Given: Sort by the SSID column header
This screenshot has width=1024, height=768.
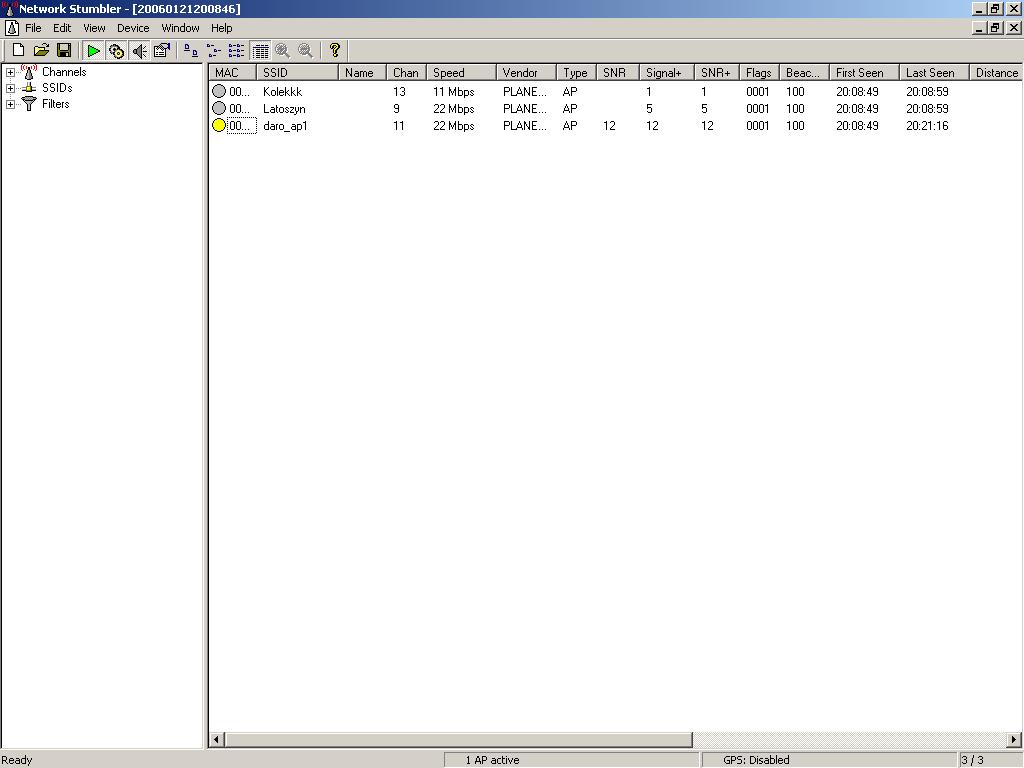Looking at the screenshot, I should point(297,72).
